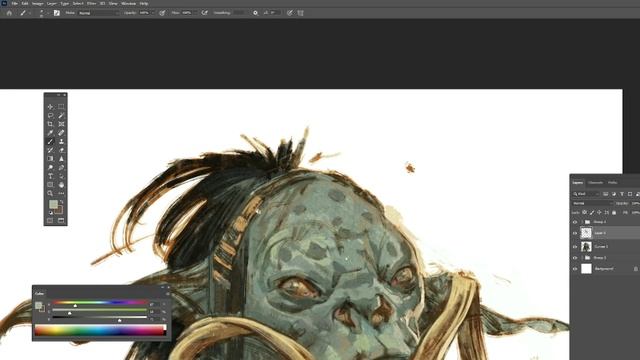Select the Gradient tool
Screen dimensions: 640x360
pyautogui.click(x=50, y=159)
